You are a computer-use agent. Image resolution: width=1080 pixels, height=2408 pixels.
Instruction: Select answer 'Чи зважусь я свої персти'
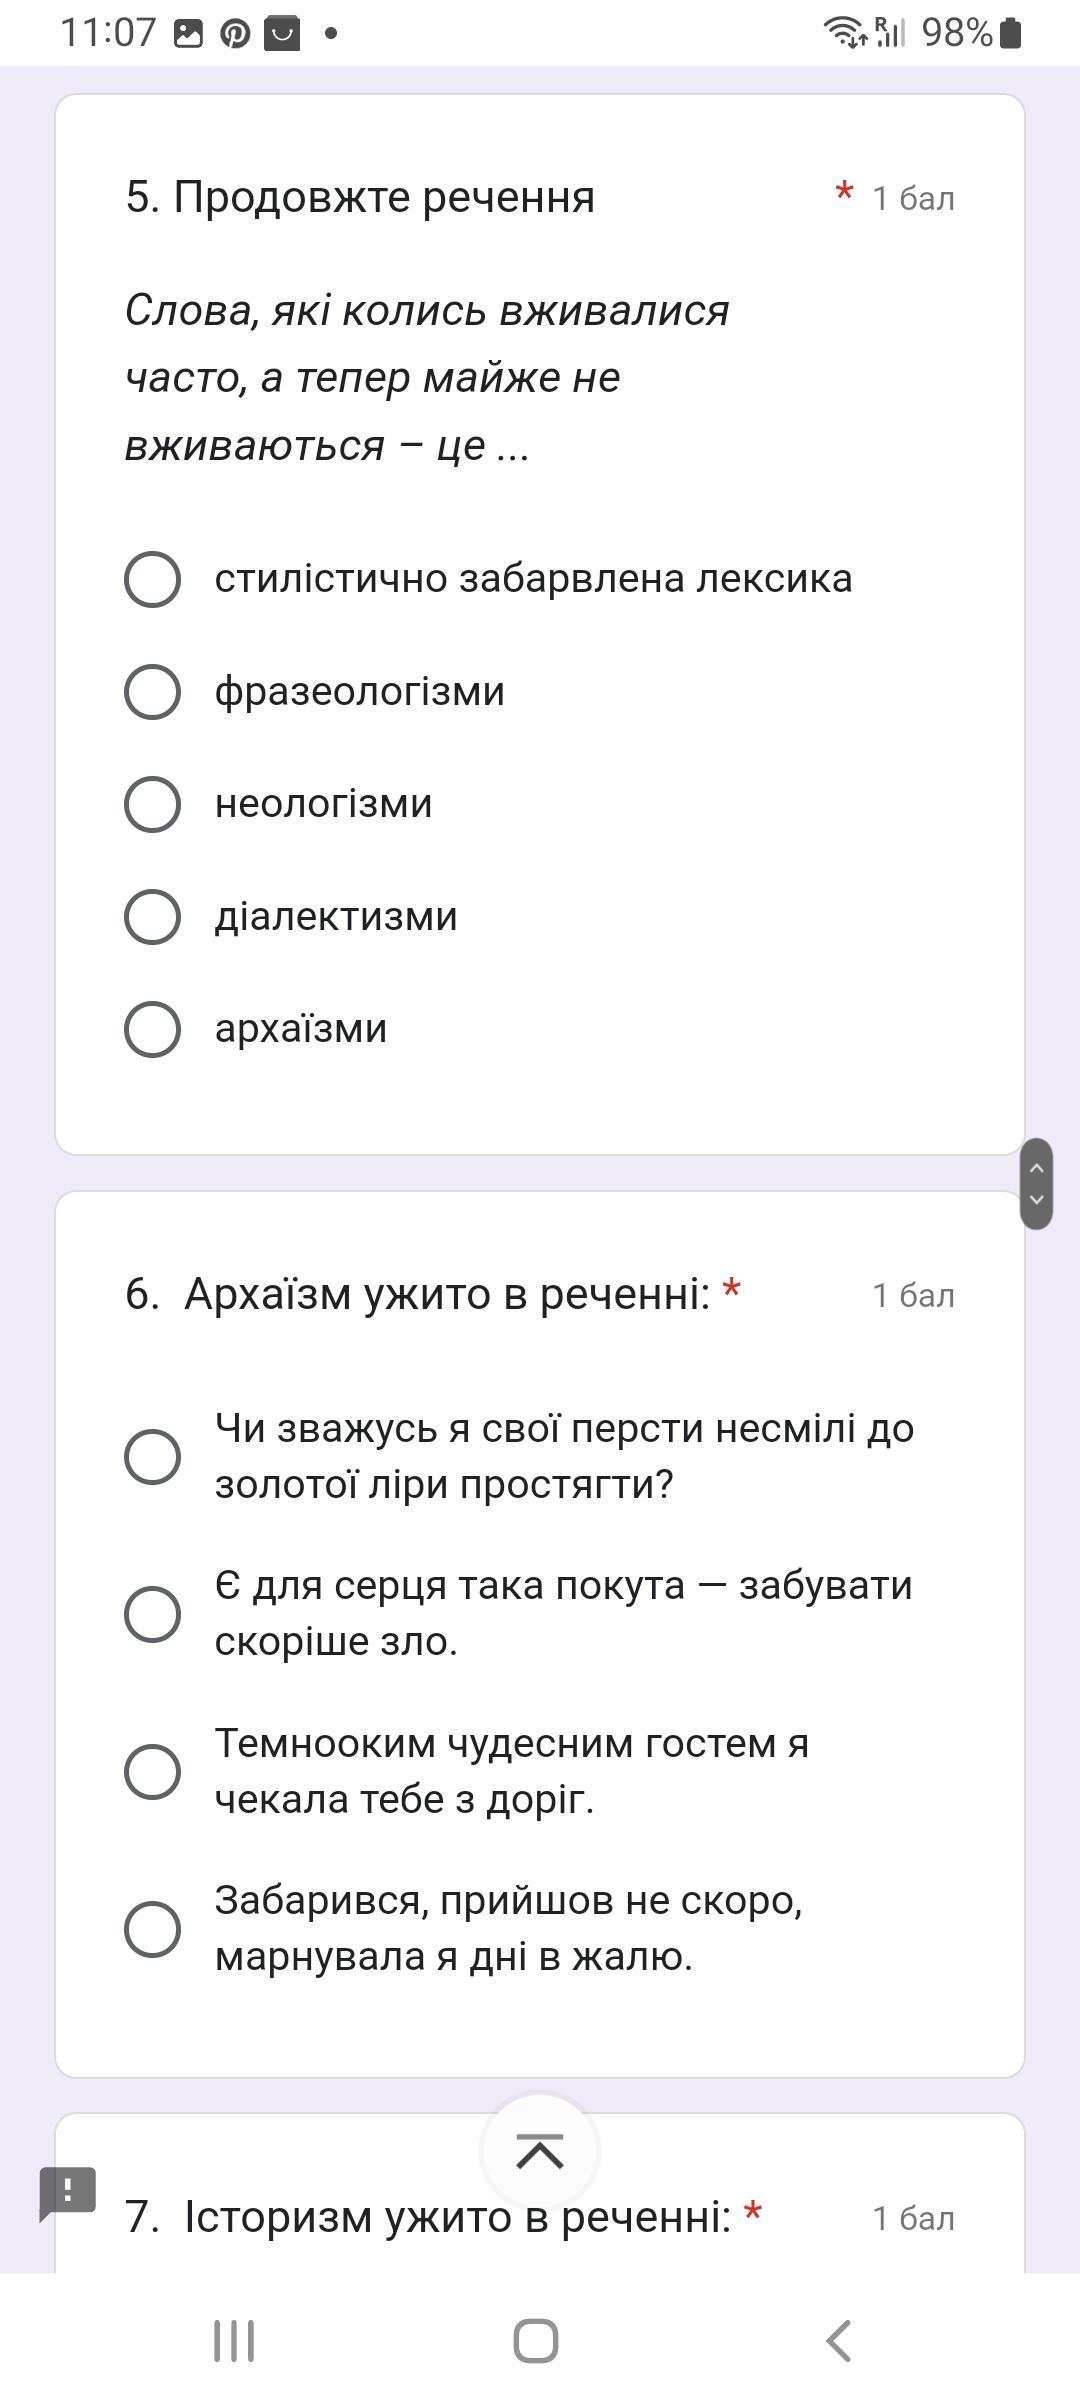point(153,1456)
